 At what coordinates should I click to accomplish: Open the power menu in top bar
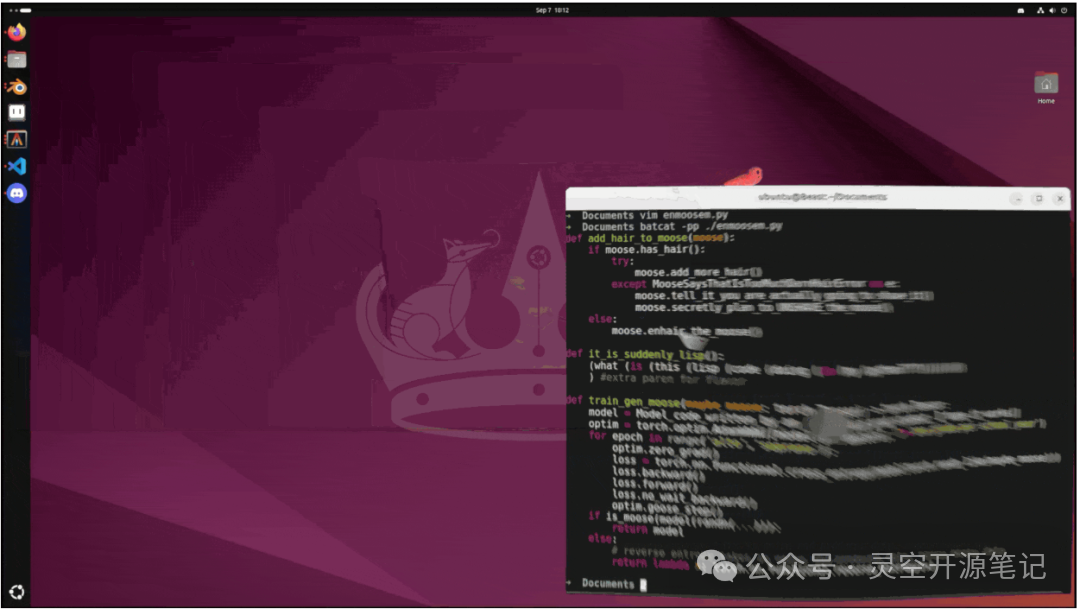(x=1064, y=10)
